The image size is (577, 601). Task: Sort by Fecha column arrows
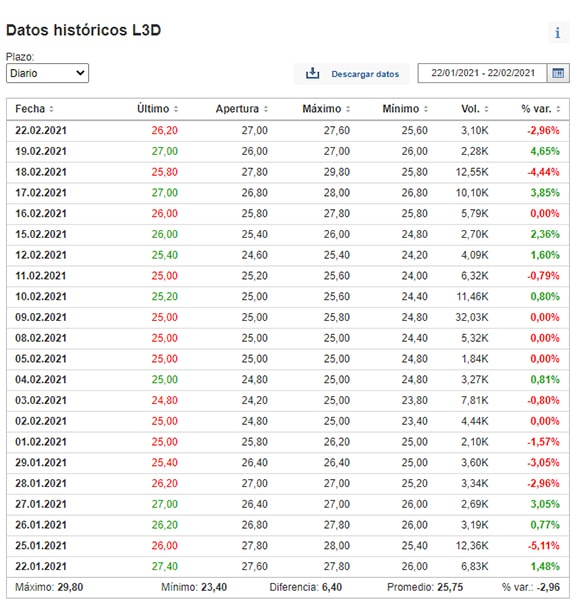[51, 109]
